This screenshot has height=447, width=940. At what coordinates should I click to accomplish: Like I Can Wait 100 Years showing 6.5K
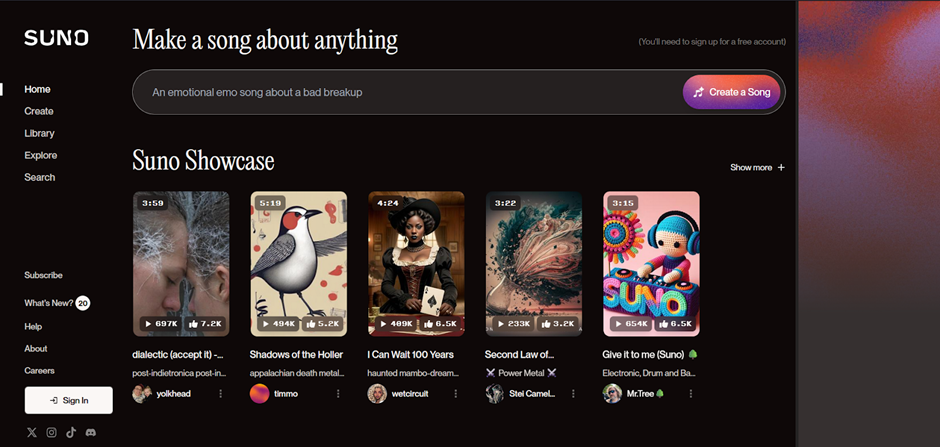440,324
